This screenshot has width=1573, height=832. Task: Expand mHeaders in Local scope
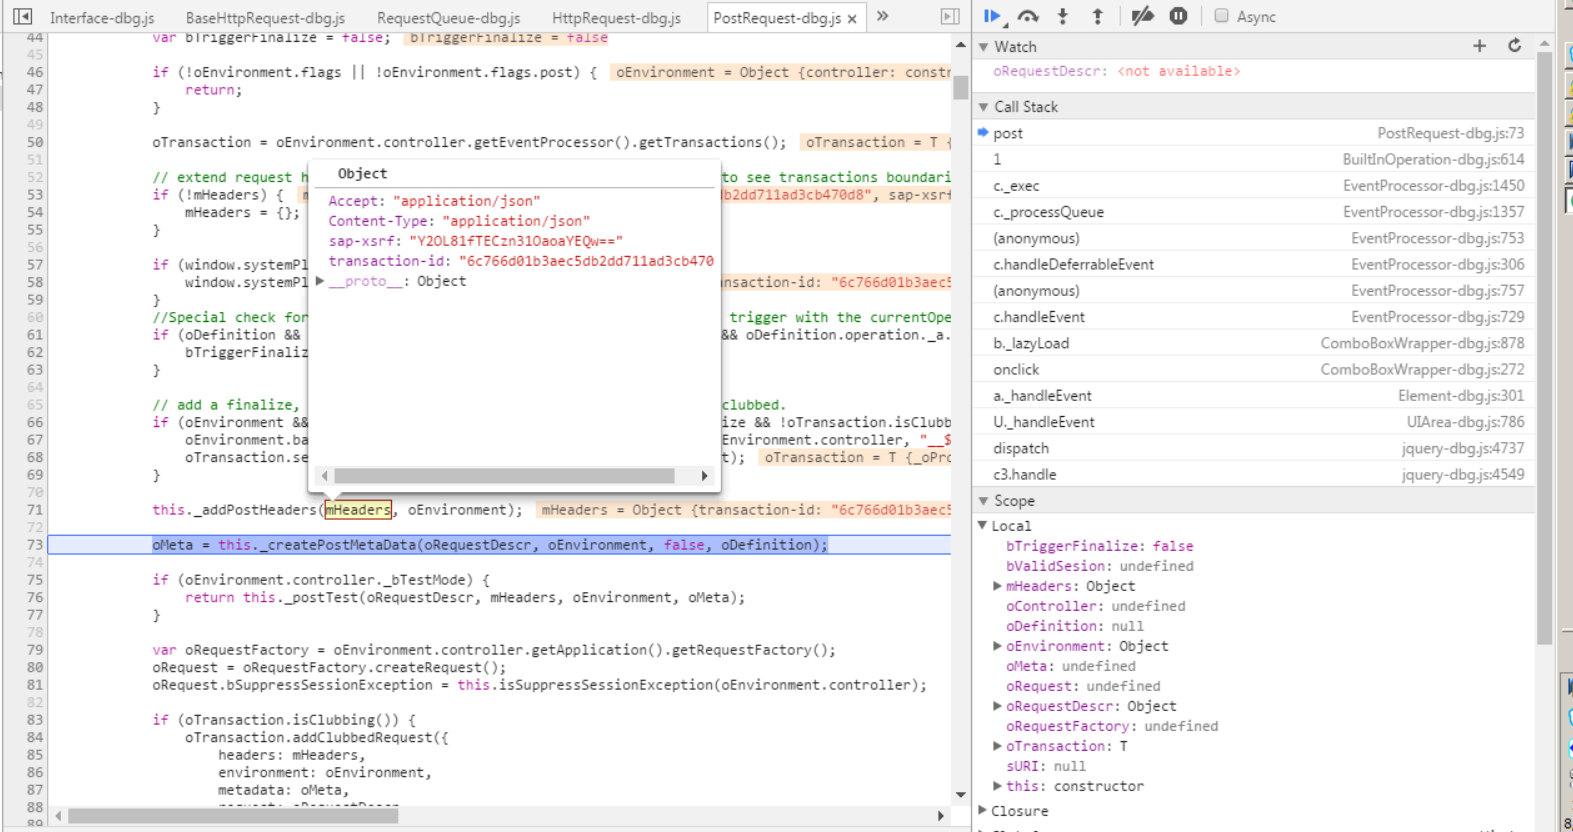pos(997,586)
